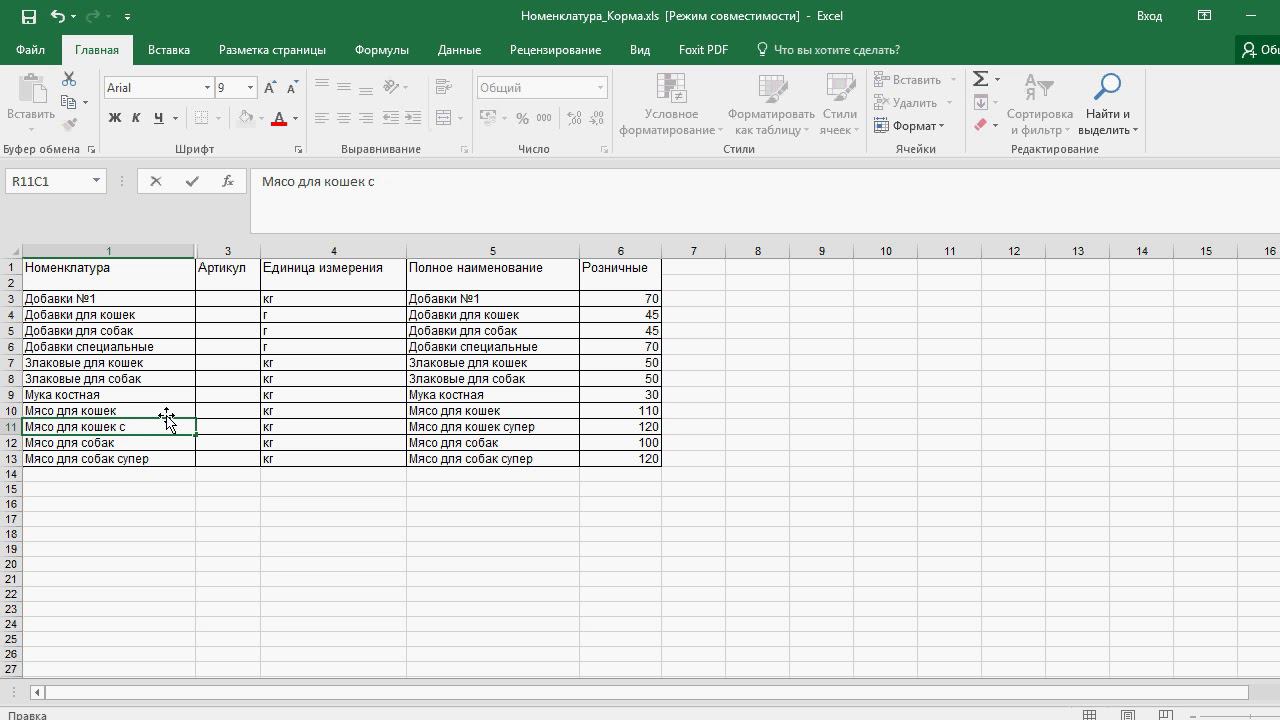The width and height of the screenshot is (1280, 720).
Task: Cancel the cell entry with X icon
Action: click(x=156, y=181)
